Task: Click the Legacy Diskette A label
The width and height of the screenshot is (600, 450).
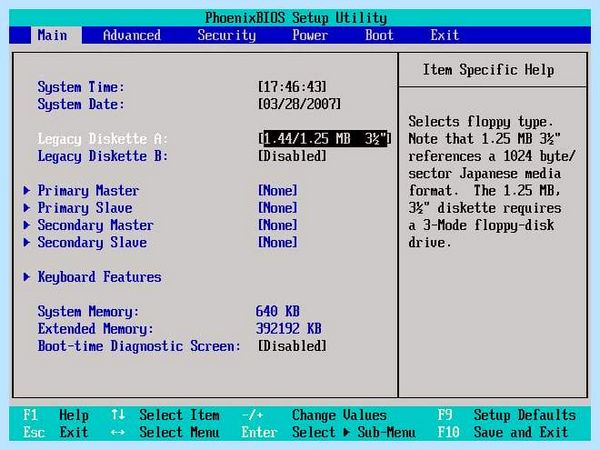Action: (103, 139)
